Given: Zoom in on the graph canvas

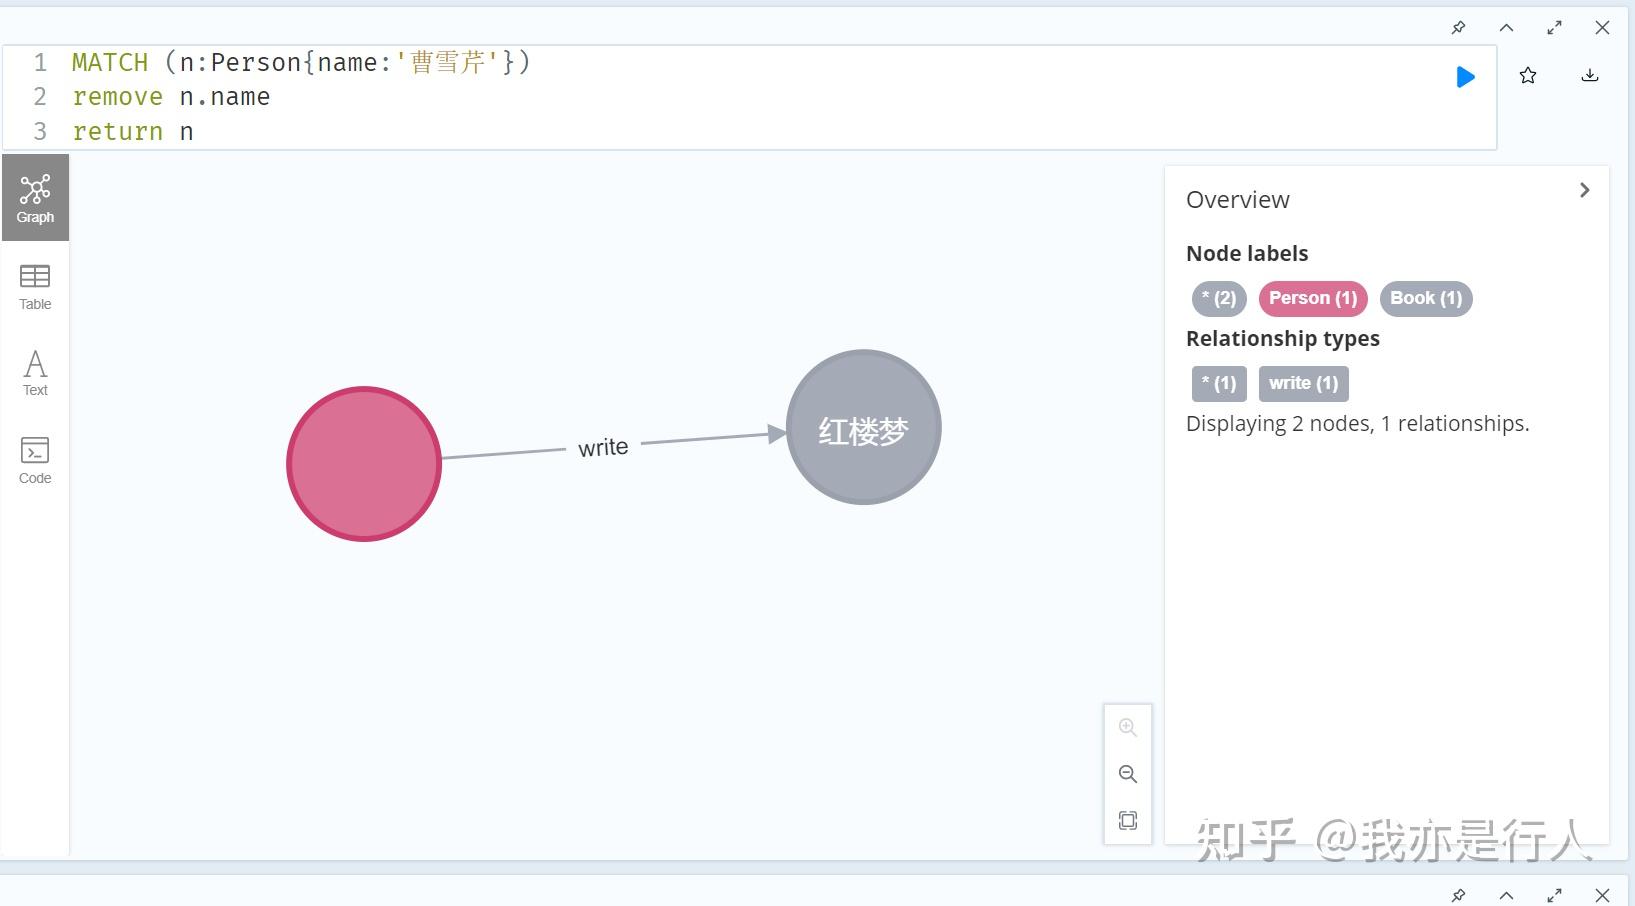Looking at the screenshot, I should [1128, 727].
